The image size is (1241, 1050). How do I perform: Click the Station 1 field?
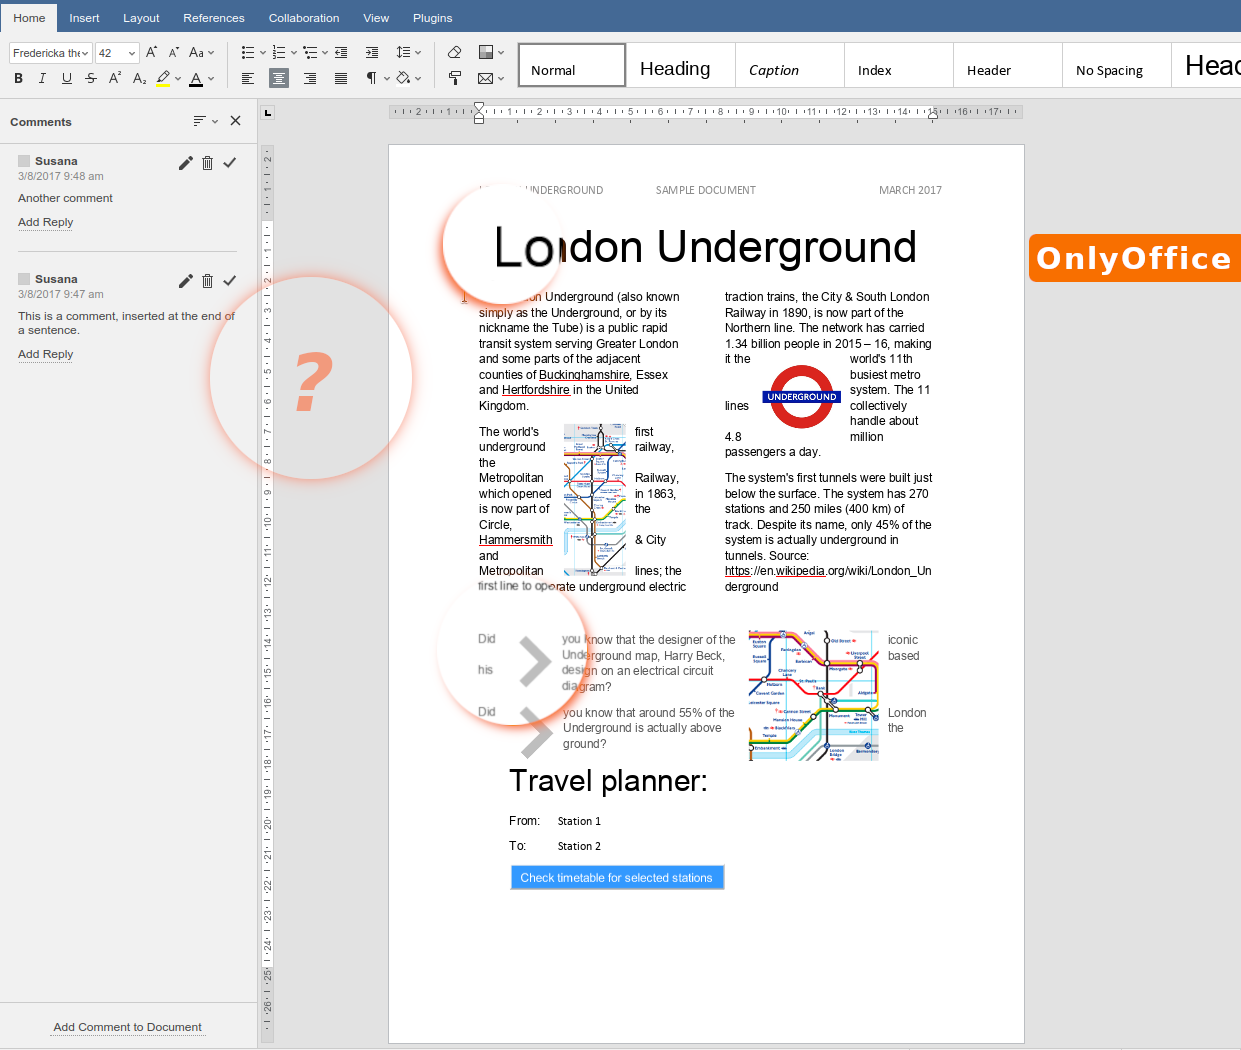[x=580, y=821]
